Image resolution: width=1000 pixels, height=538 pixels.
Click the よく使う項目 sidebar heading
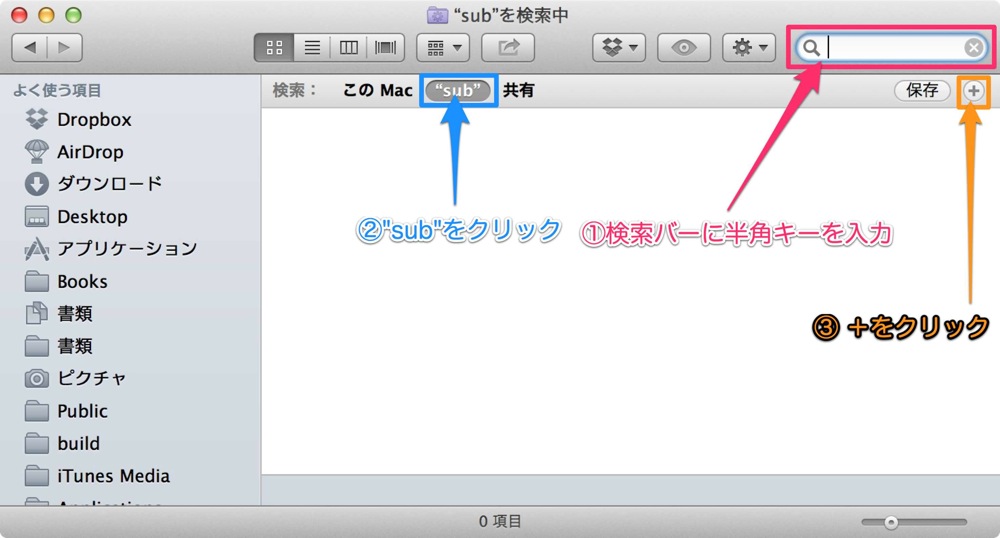coord(57,91)
